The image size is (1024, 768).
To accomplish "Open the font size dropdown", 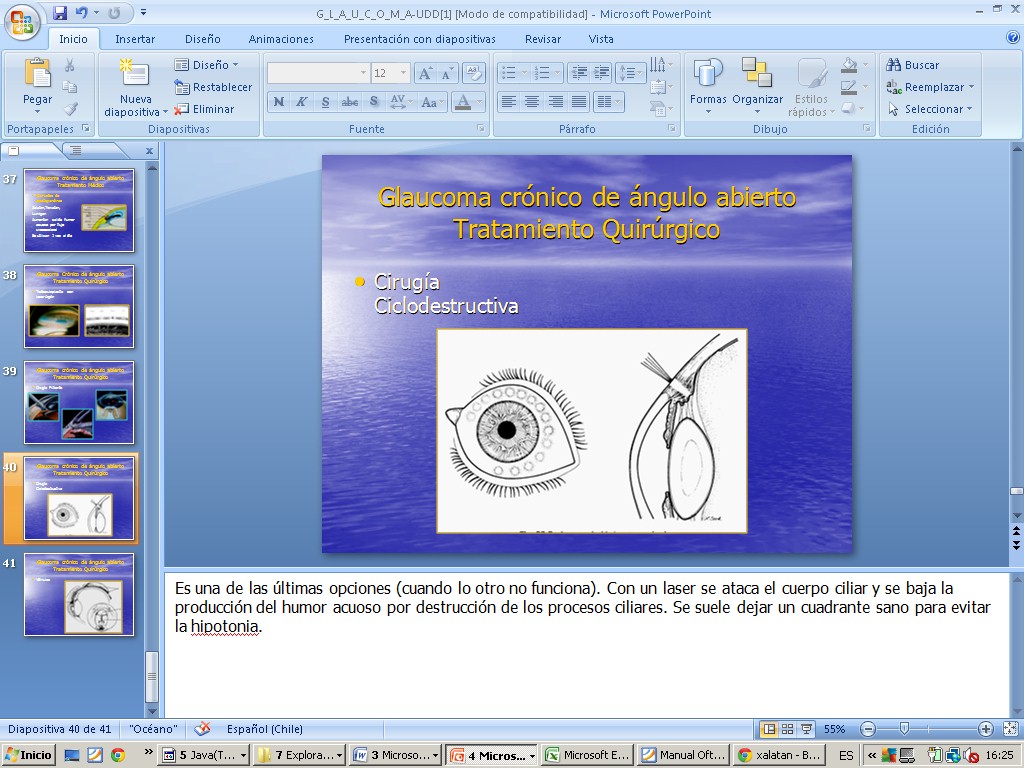I will (404, 73).
